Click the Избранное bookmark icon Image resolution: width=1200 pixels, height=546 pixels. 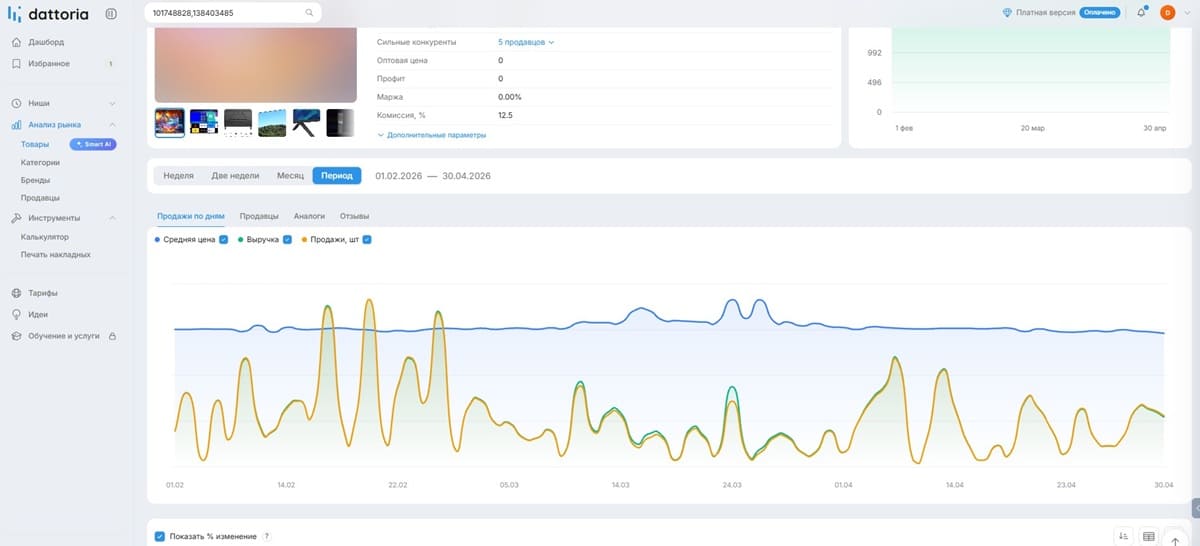tap(16, 63)
